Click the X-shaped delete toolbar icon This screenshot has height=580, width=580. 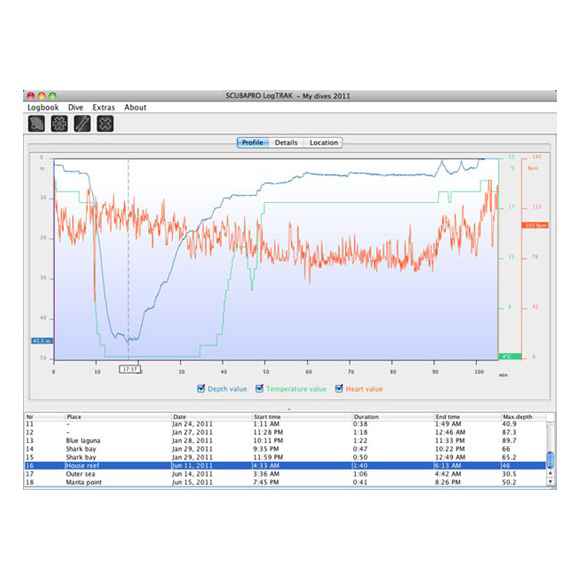pos(105,124)
